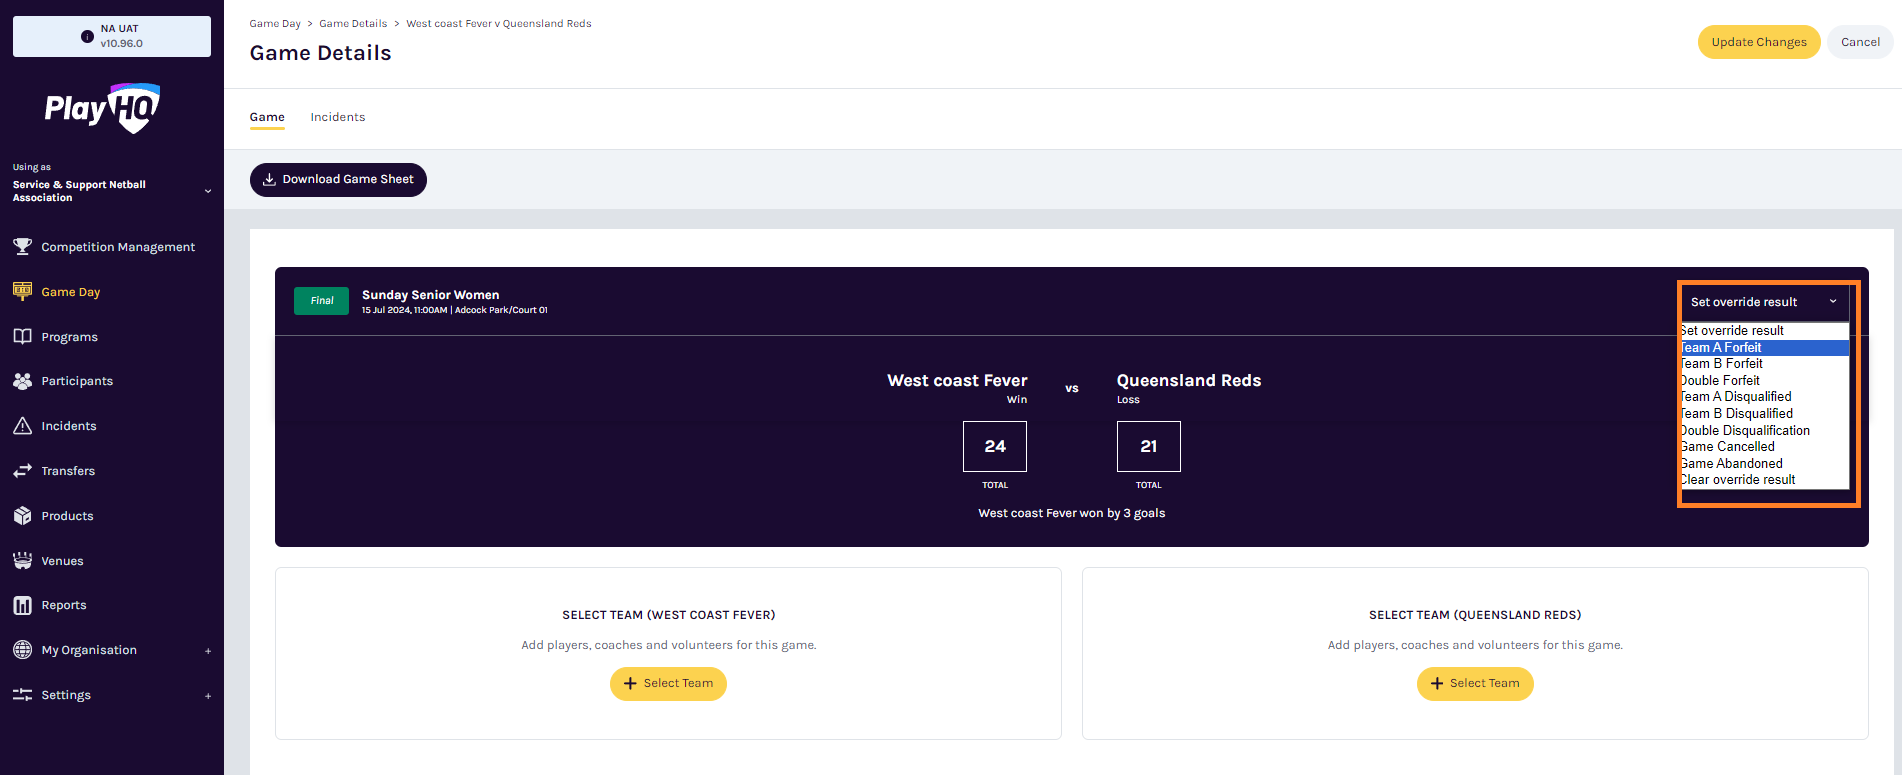1902x775 pixels.
Task: Click the Reports chart icon
Action: pyautogui.click(x=22, y=605)
